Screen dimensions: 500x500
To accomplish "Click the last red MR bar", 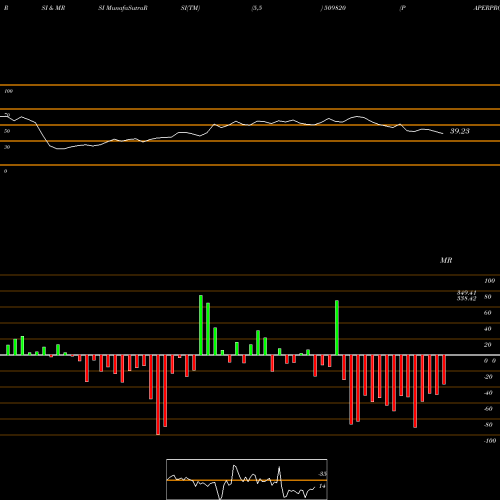I will click(444, 370).
